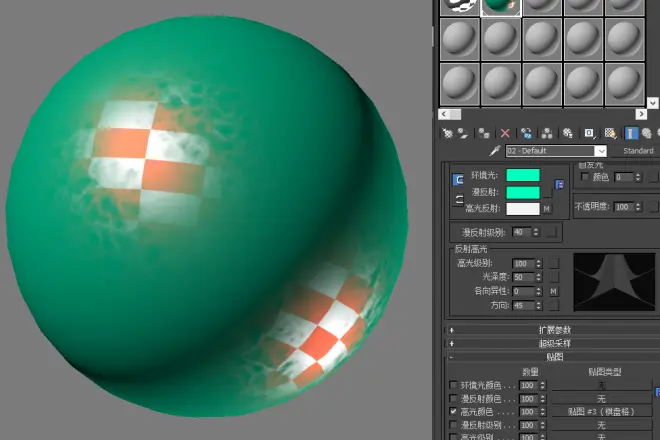Click the Put to Library icon
This screenshot has height=440, width=660.
point(568,133)
